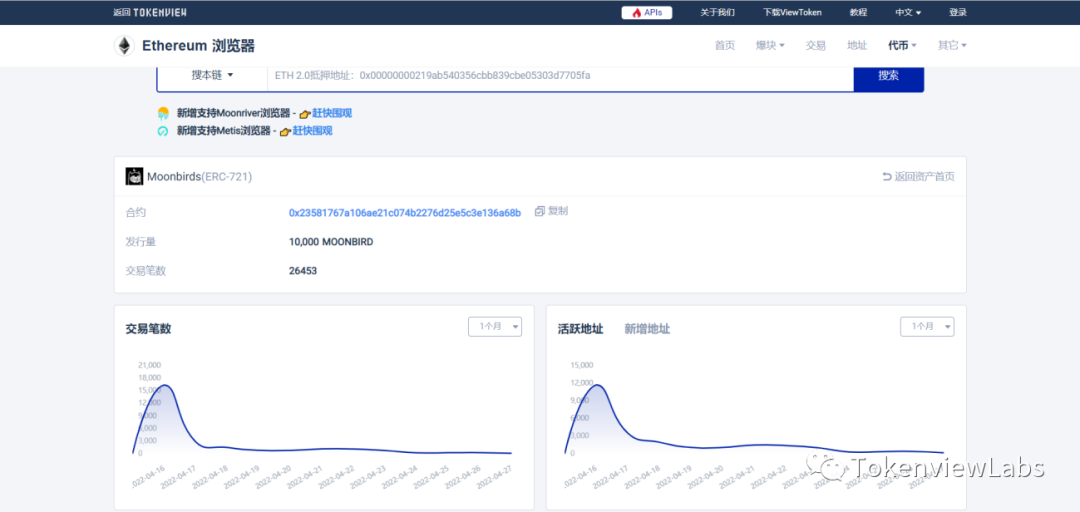This screenshot has width=1080, height=512.
Task: Click the Moonriver browser icon
Action: click(x=163, y=113)
